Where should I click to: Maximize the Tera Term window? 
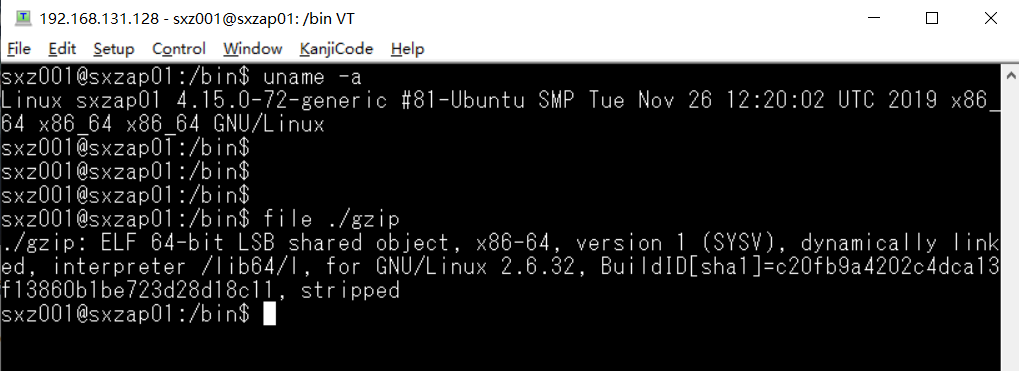tap(932, 18)
